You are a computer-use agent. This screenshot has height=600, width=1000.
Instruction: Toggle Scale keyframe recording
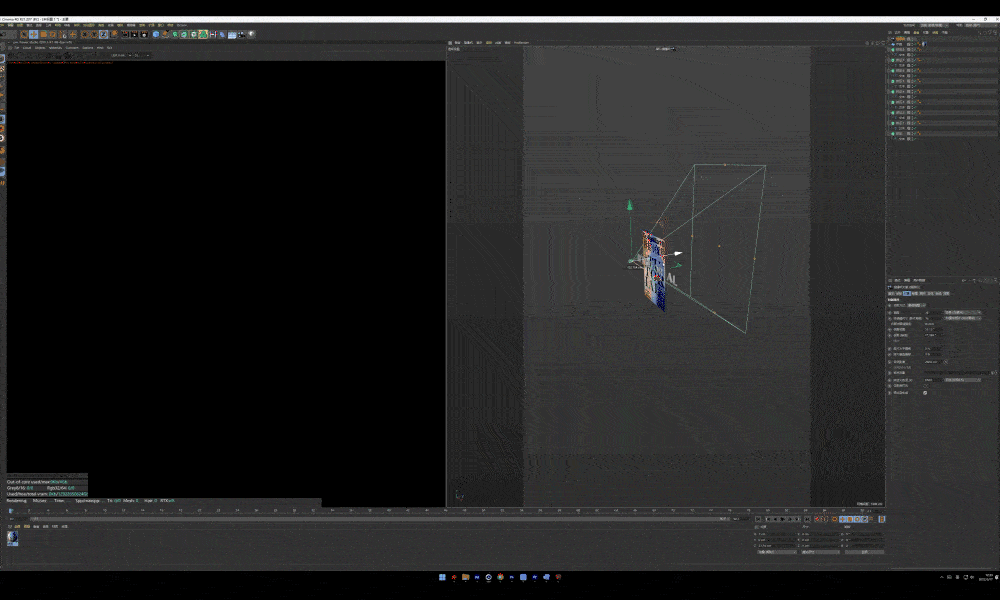pyautogui.click(x=850, y=519)
